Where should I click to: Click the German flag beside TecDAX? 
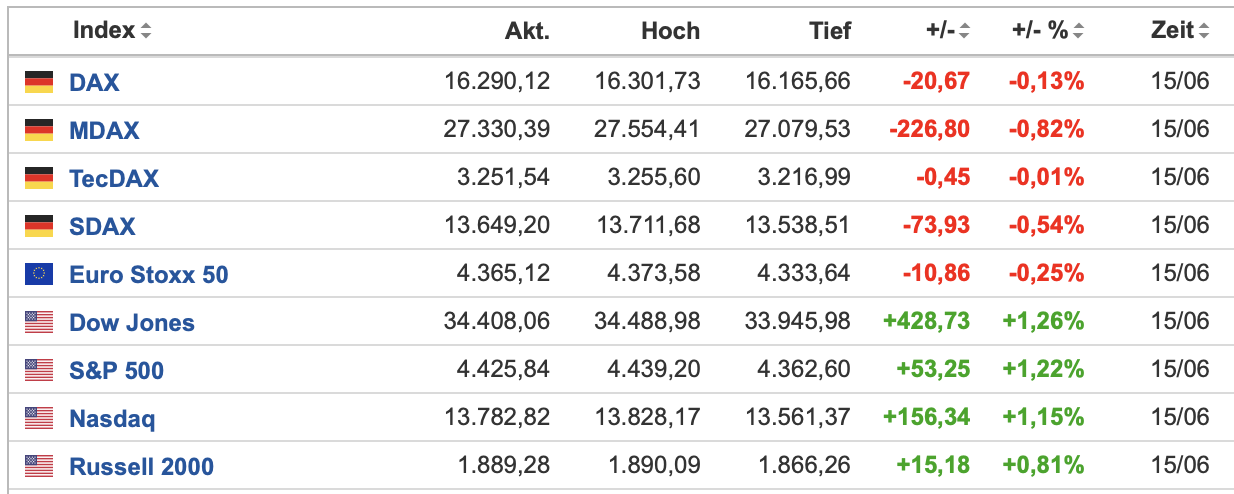(x=39, y=178)
